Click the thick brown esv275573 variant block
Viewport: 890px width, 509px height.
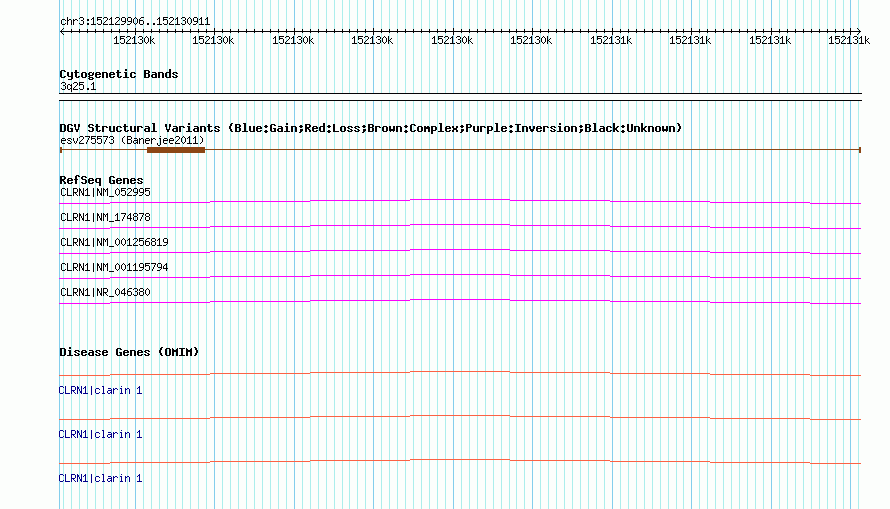[x=176, y=150]
